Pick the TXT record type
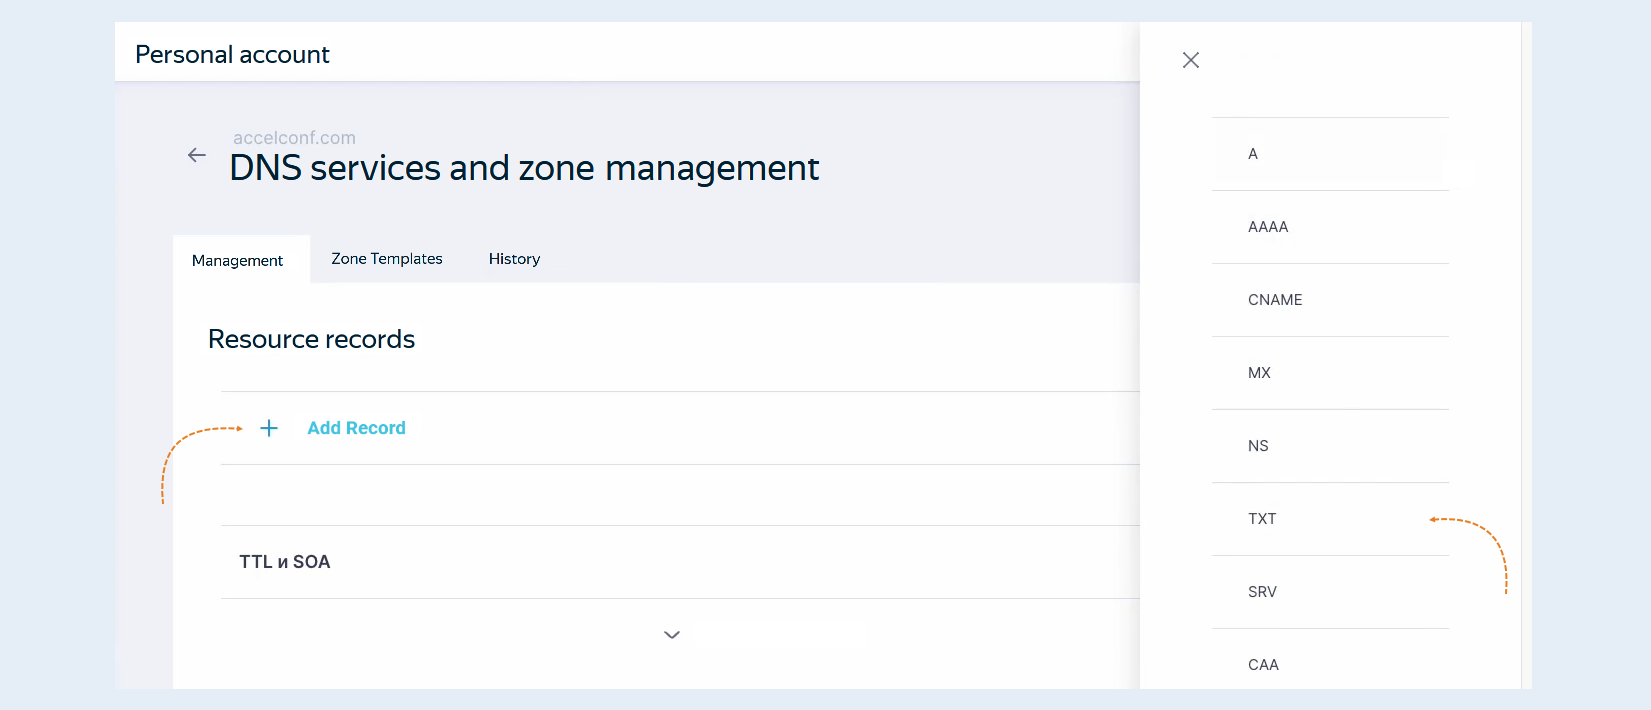1651x710 pixels. pos(1330,519)
